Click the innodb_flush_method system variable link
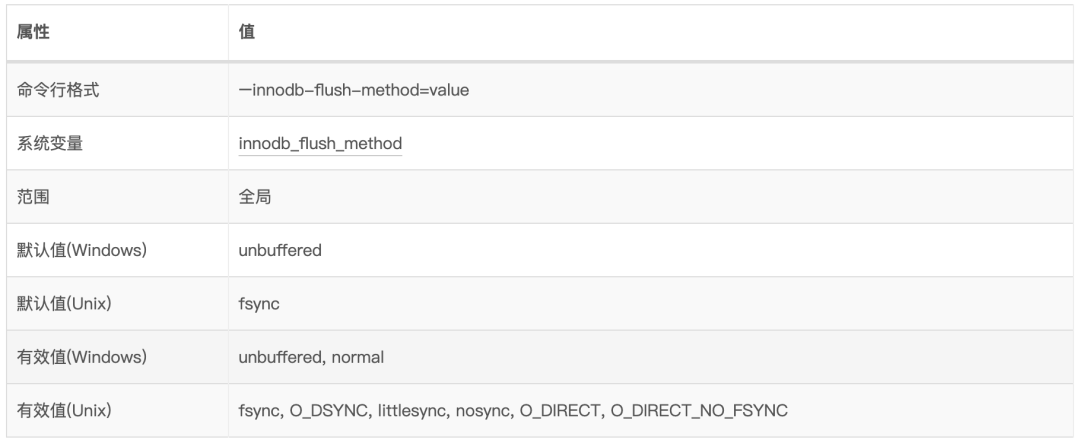 320,144
